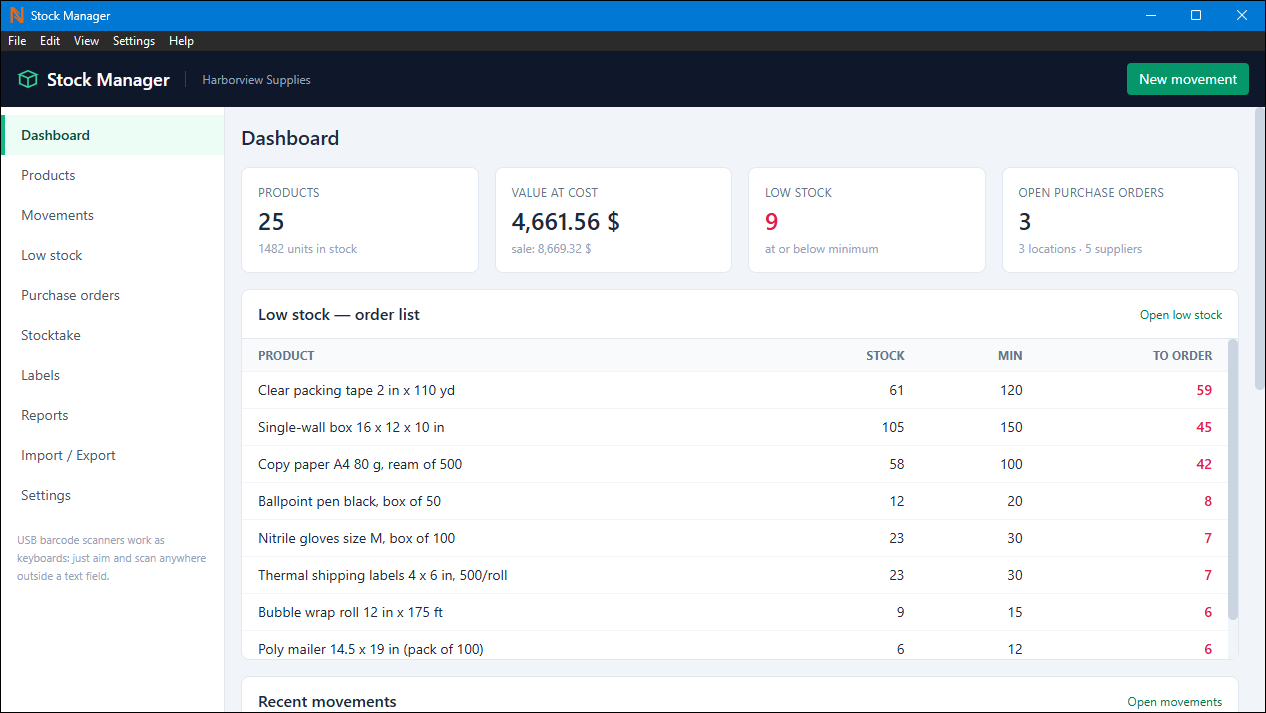Open the Help menu
This screenshot has height=713, width=1266.
point(181,41)
